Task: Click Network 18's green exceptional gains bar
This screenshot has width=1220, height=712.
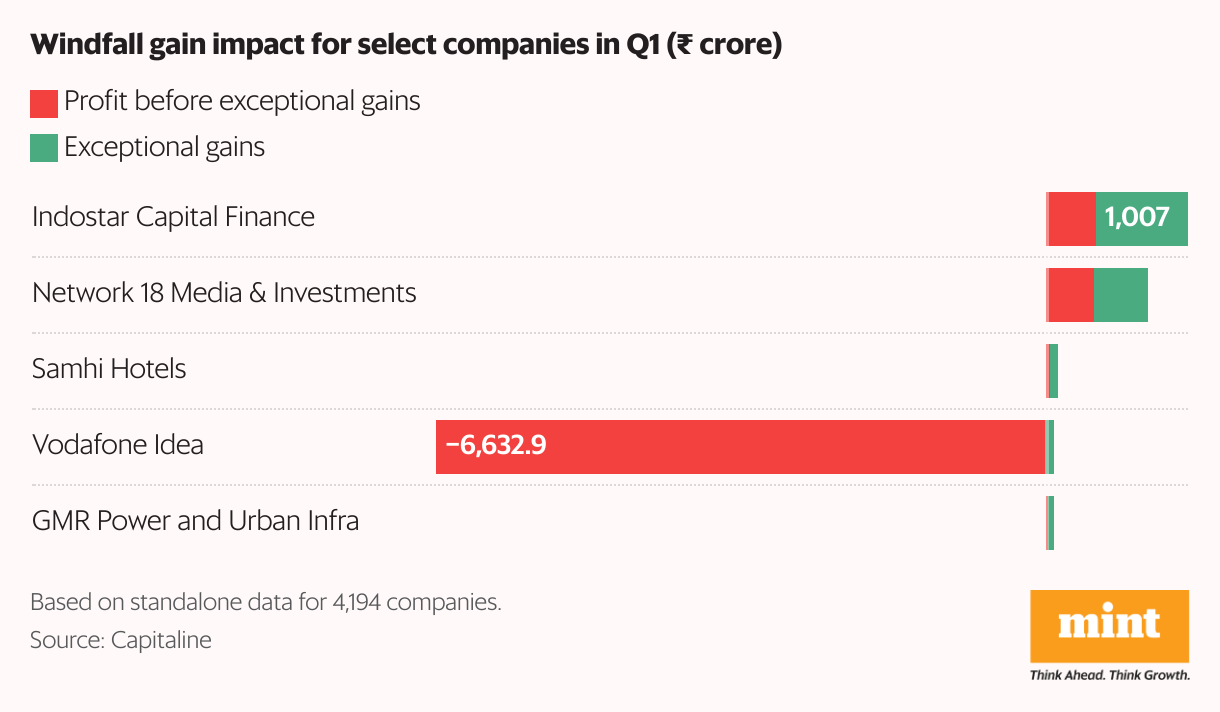Action: [1120, 294]
